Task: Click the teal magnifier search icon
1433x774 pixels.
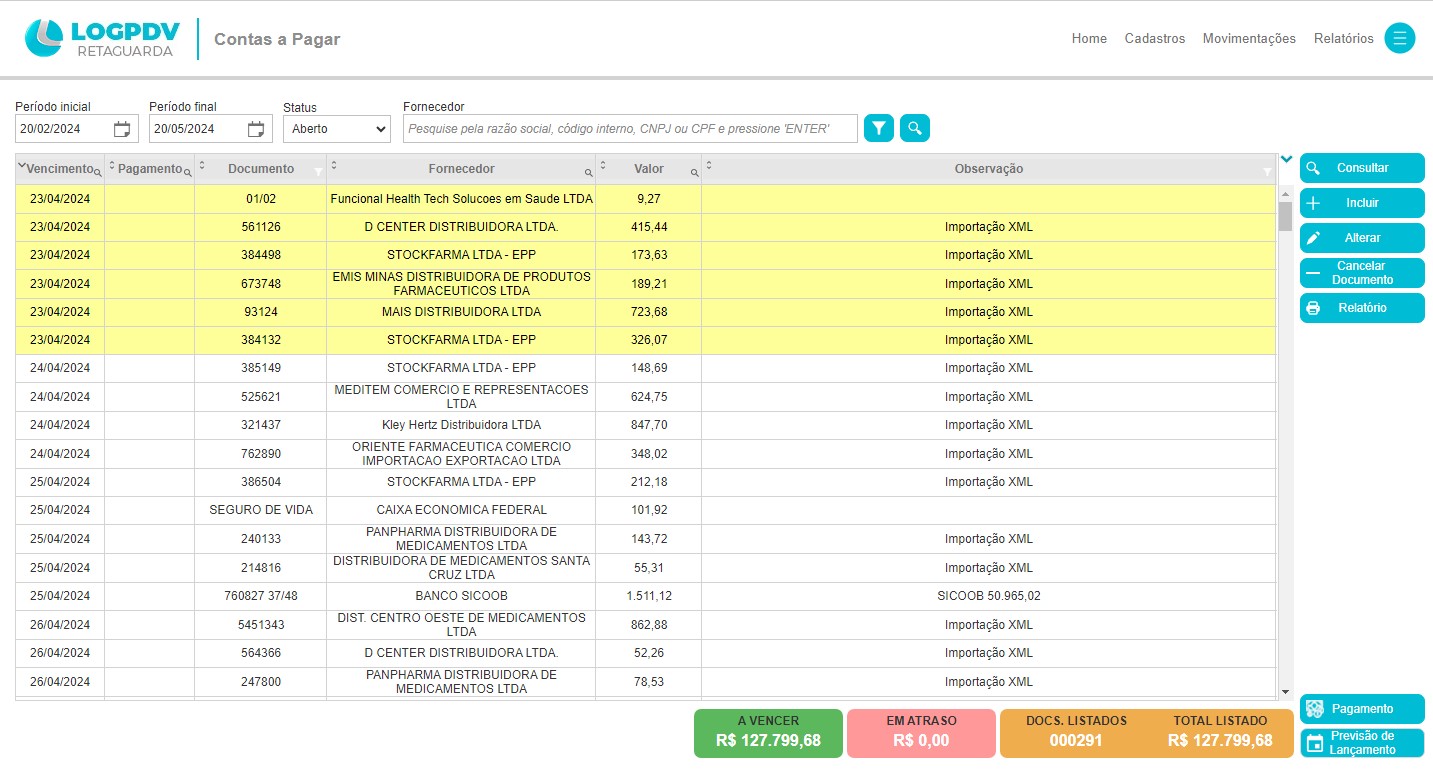Action: click(914, 128)
